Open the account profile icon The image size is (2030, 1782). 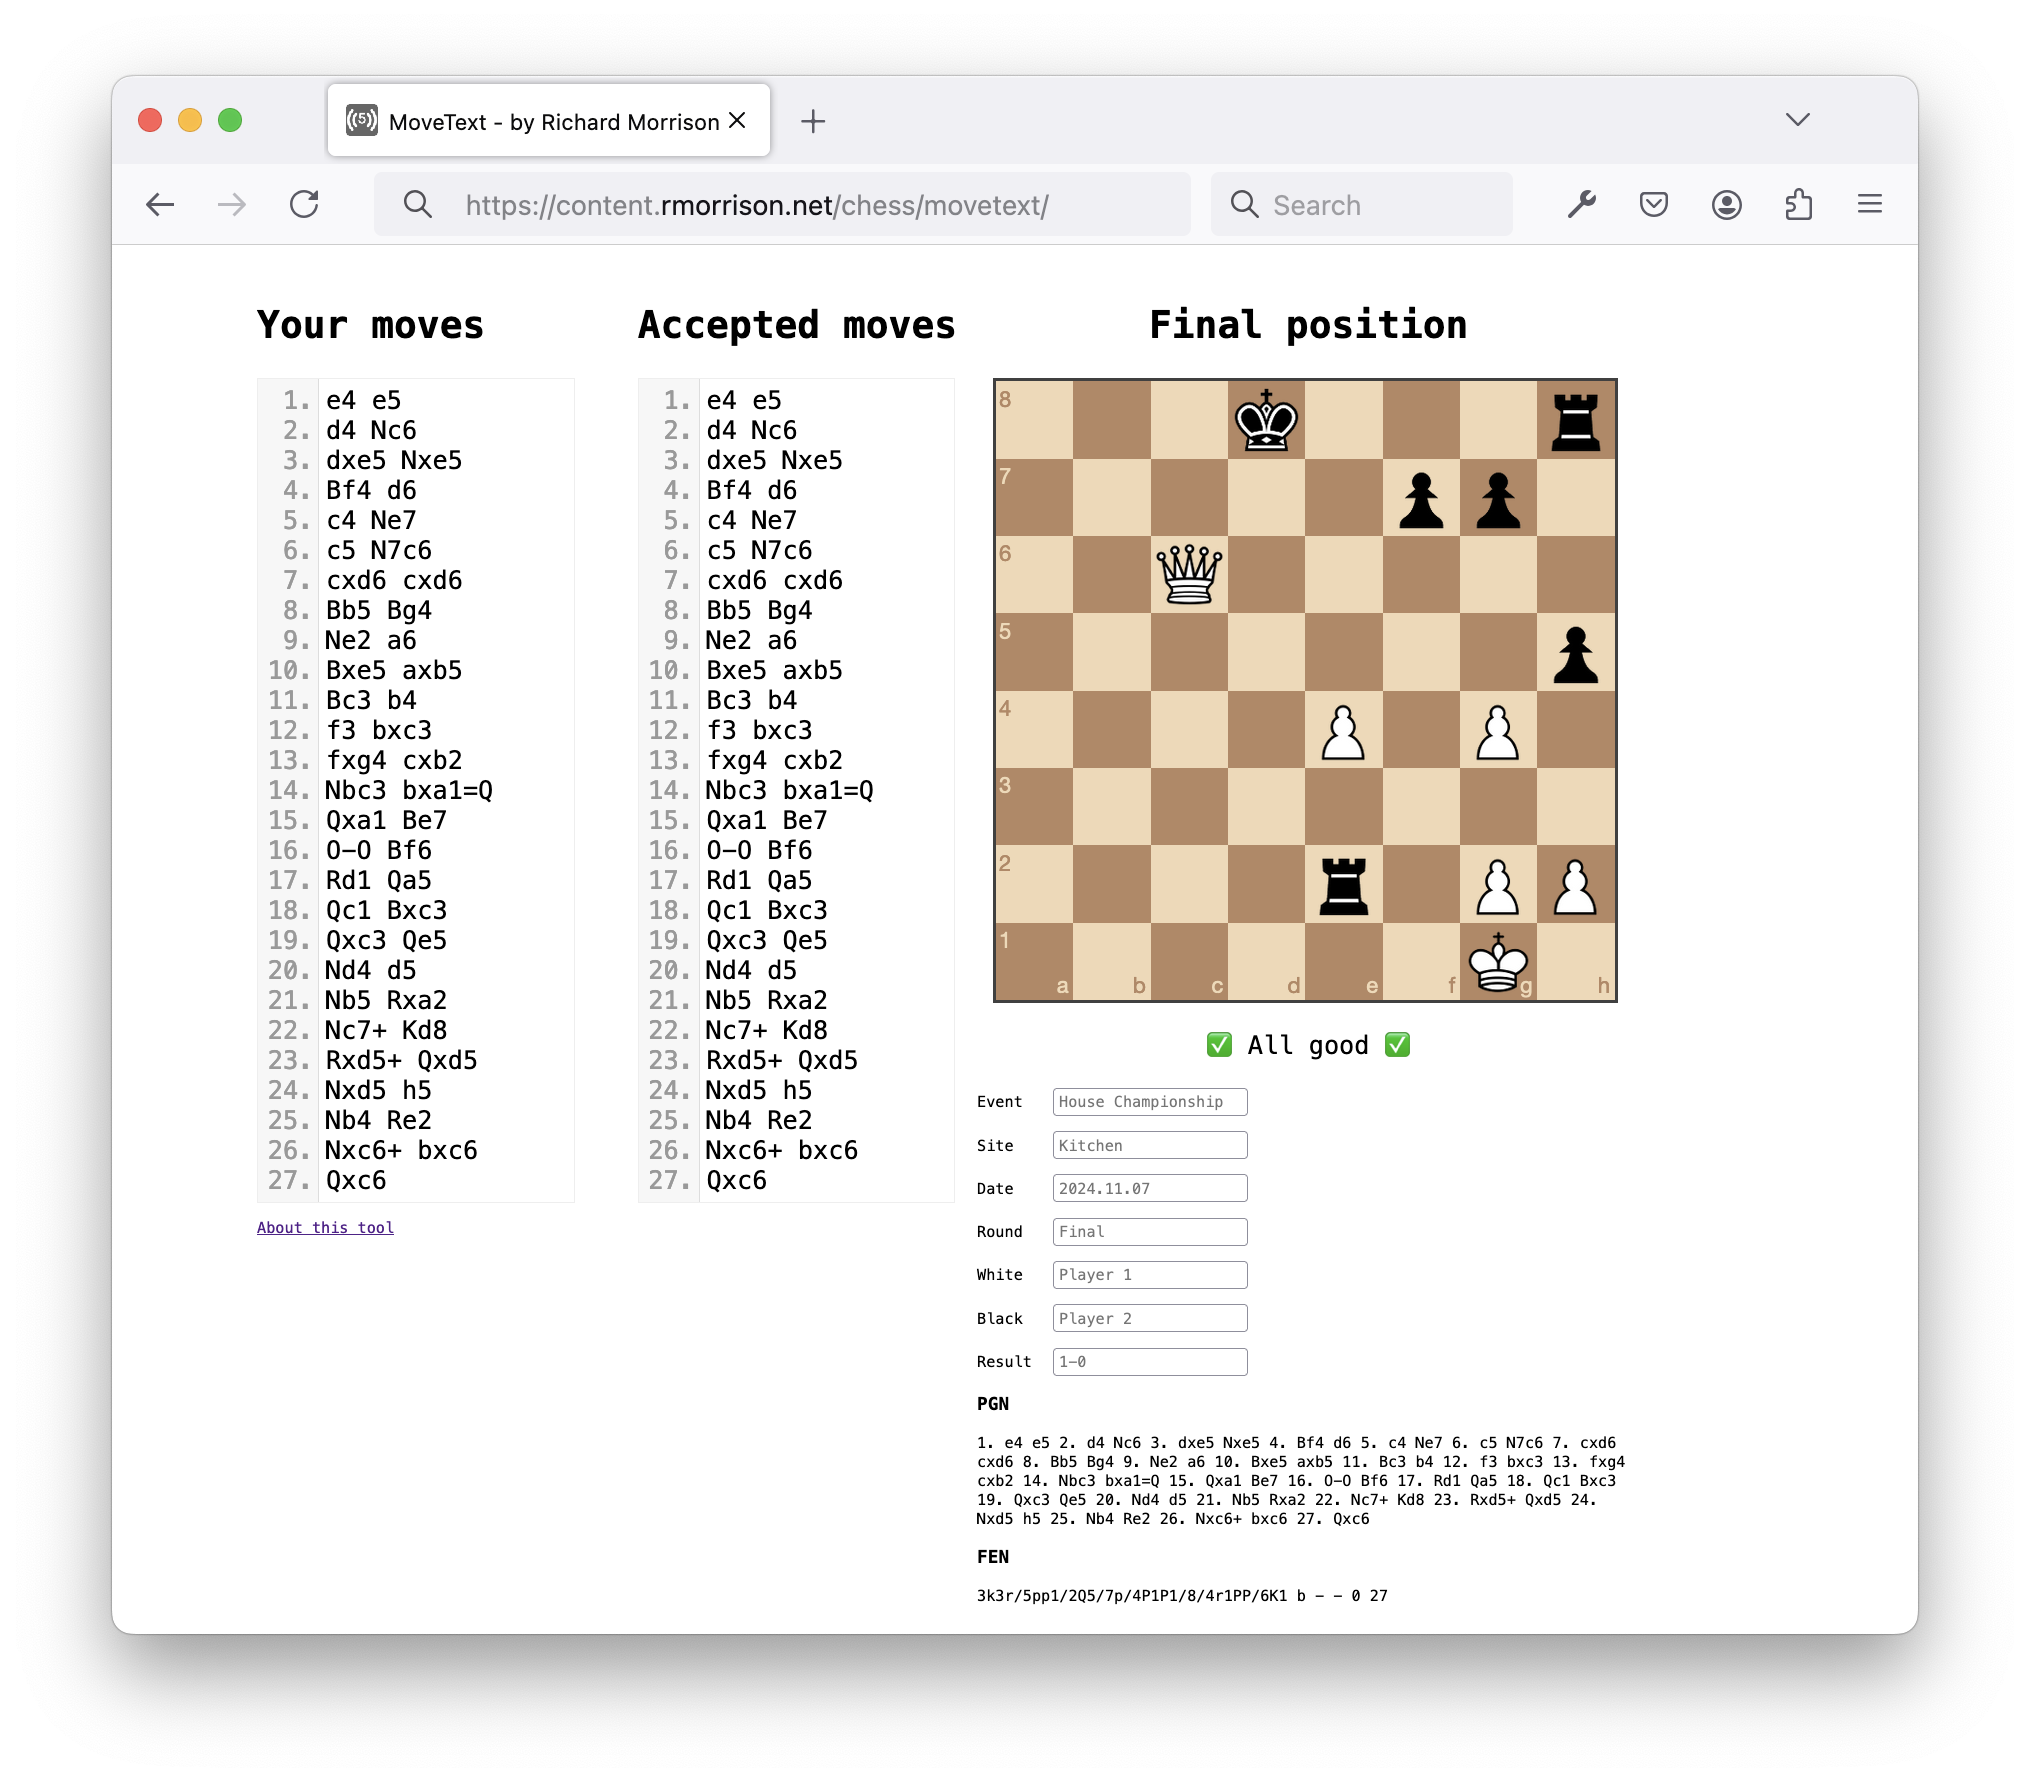pos(1726,205)
